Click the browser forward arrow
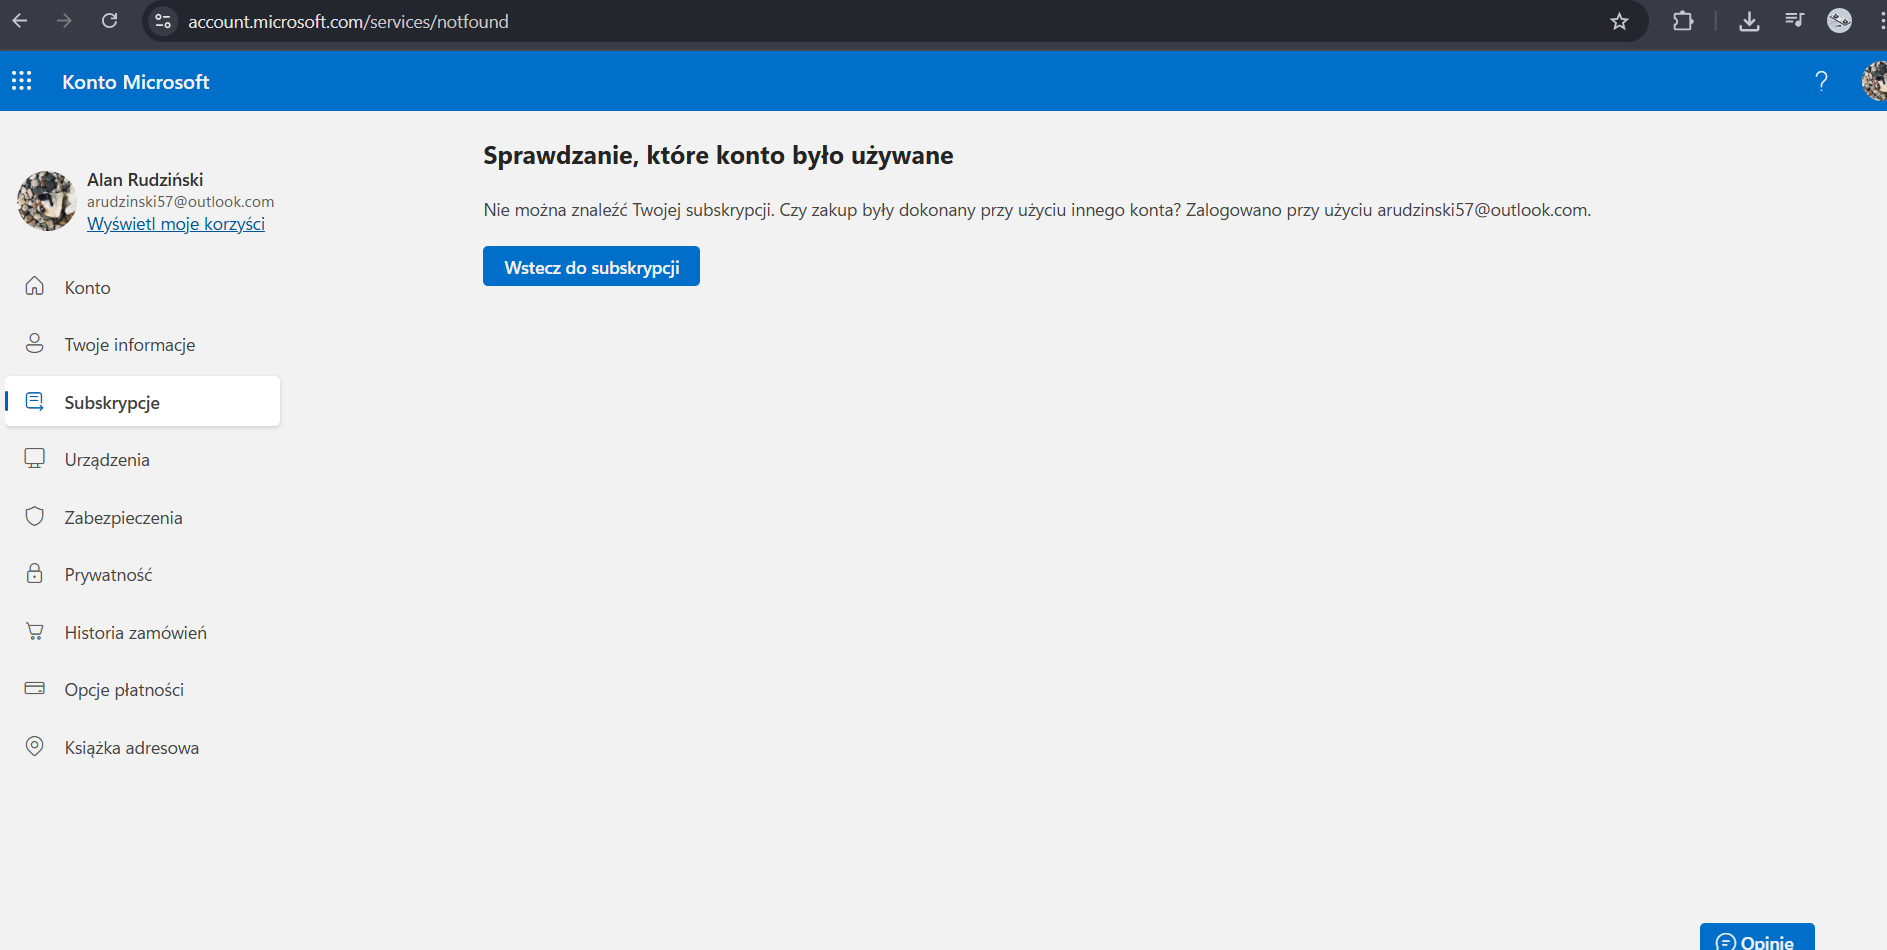The width and height of the screenshot is (1887, 950). (x=64, y=21)
